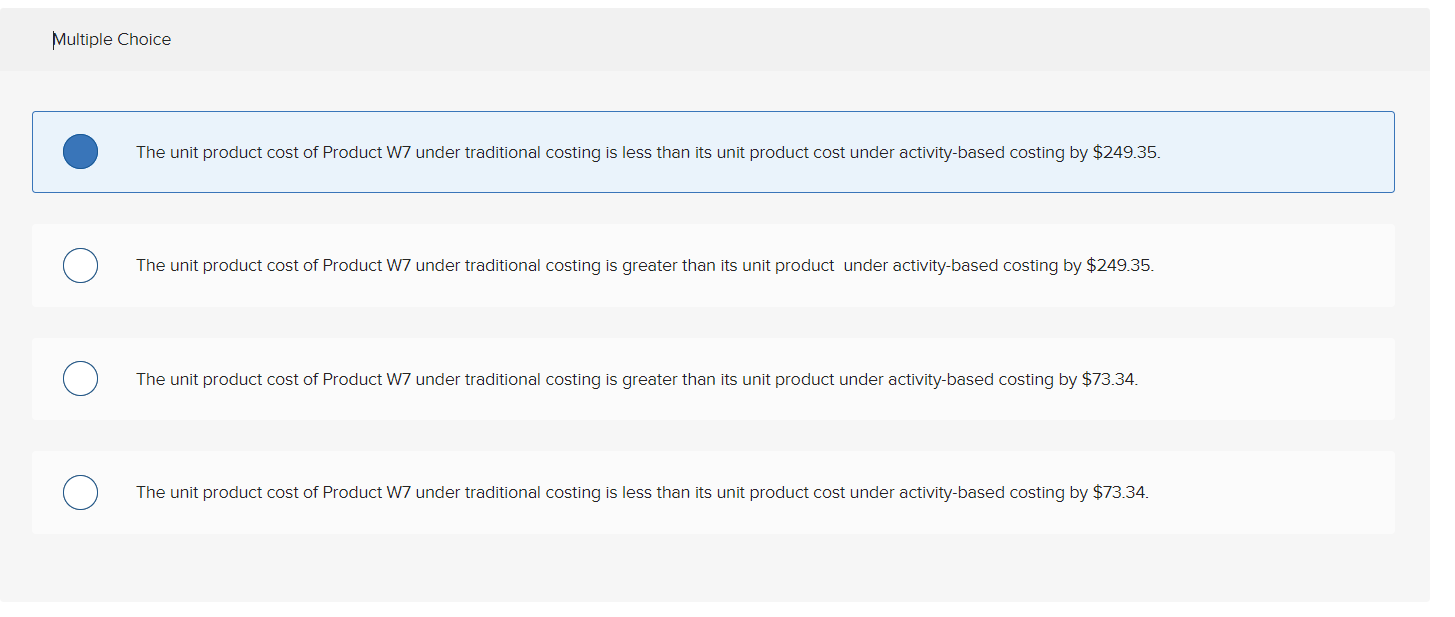Select the answer stating less than by $249.35

[648, 152]
